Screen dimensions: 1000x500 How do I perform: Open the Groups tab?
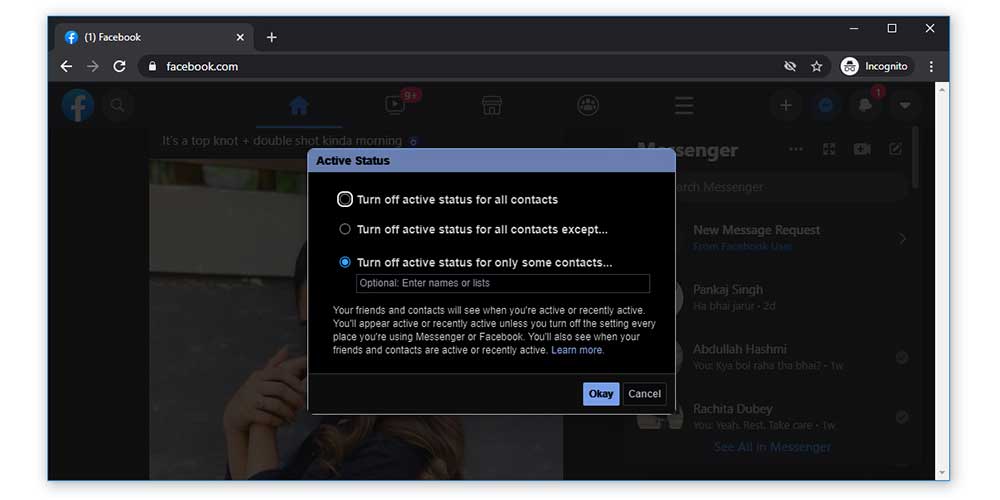588,105
